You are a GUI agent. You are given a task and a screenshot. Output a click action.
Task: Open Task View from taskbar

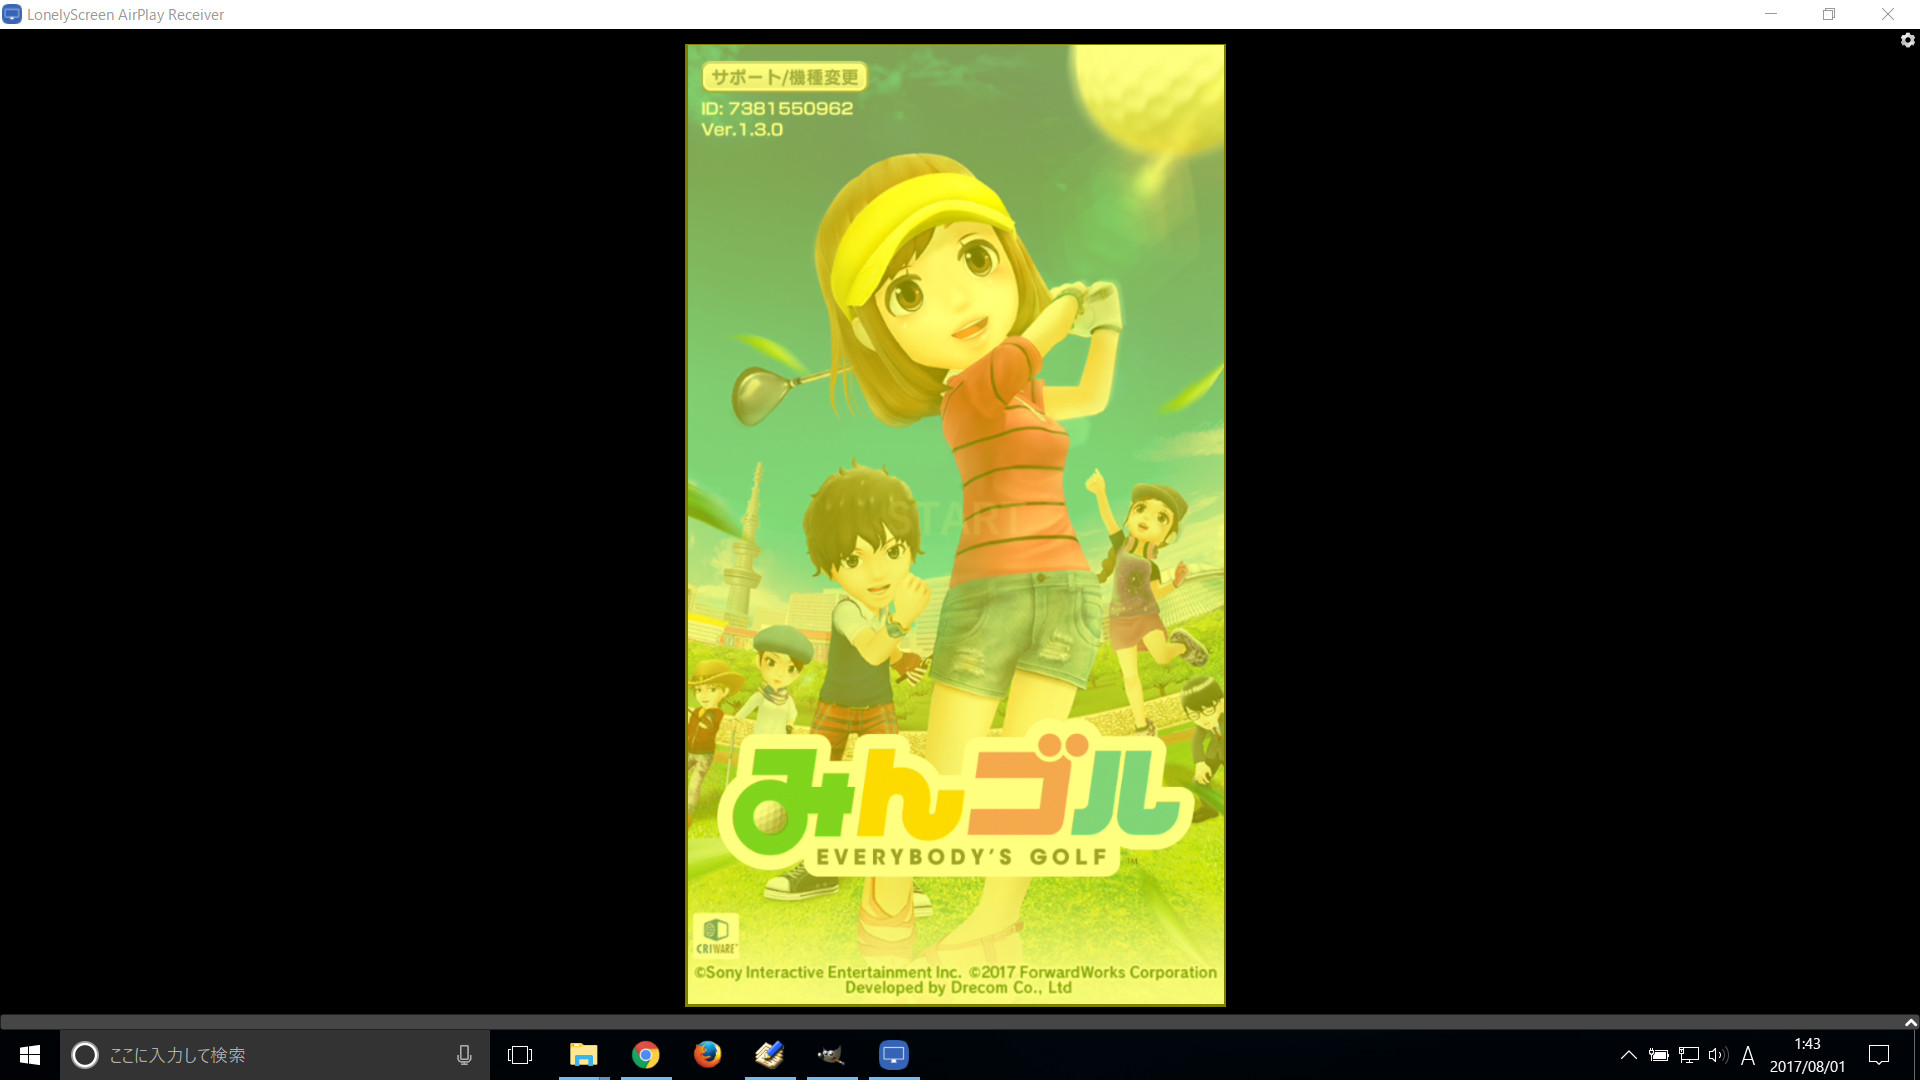(x=520, y=1055)
